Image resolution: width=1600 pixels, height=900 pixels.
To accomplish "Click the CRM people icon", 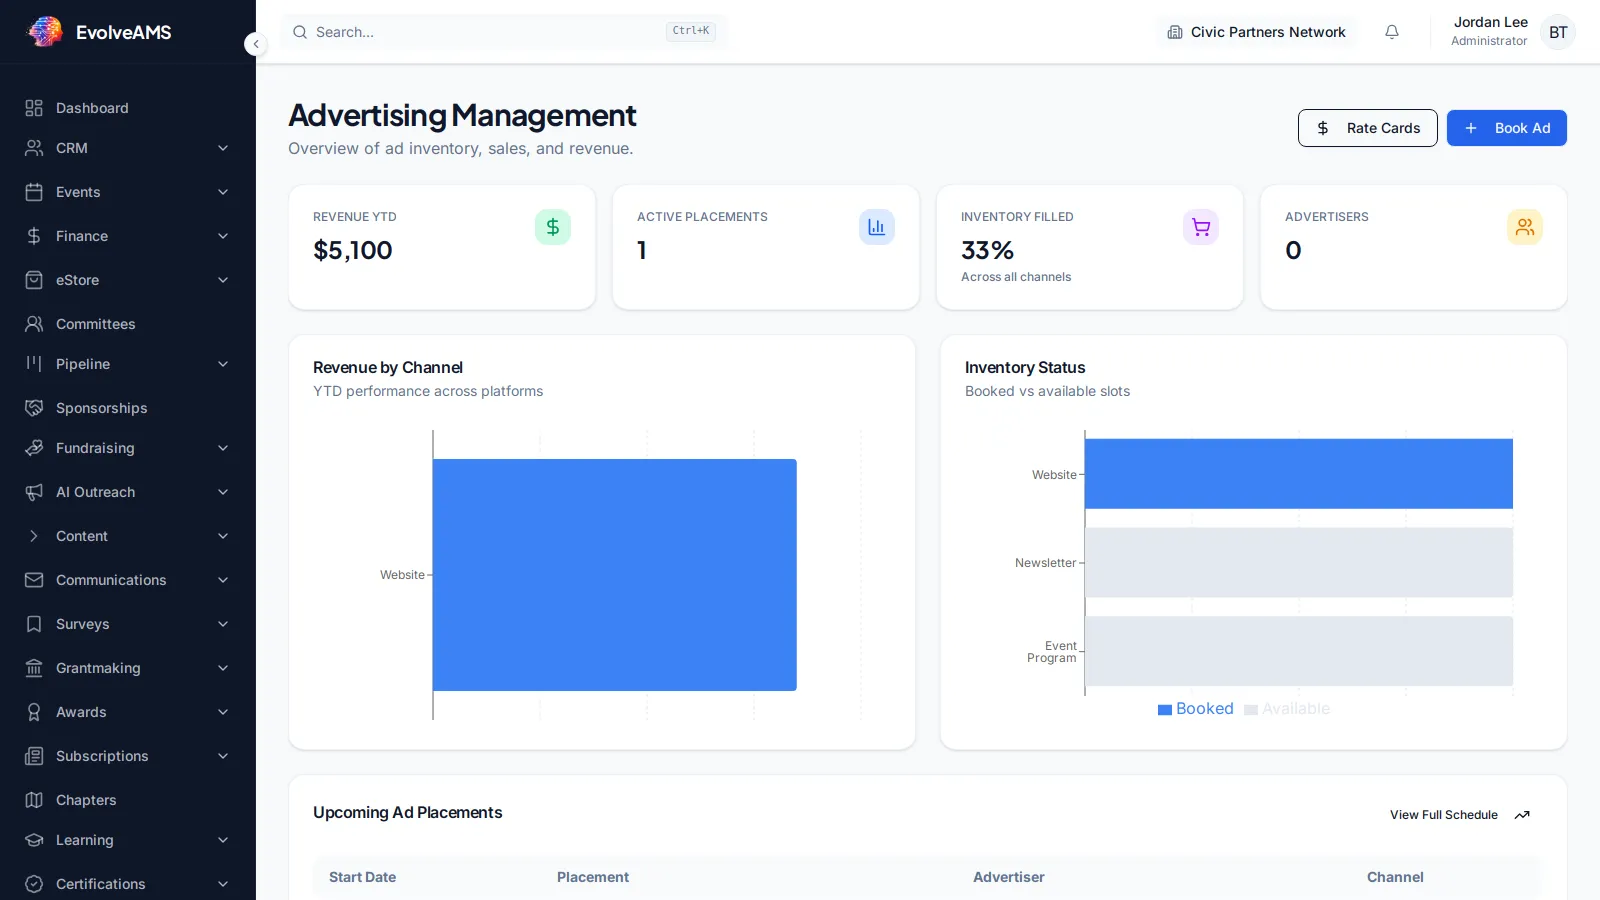I will tap(34, 148).
